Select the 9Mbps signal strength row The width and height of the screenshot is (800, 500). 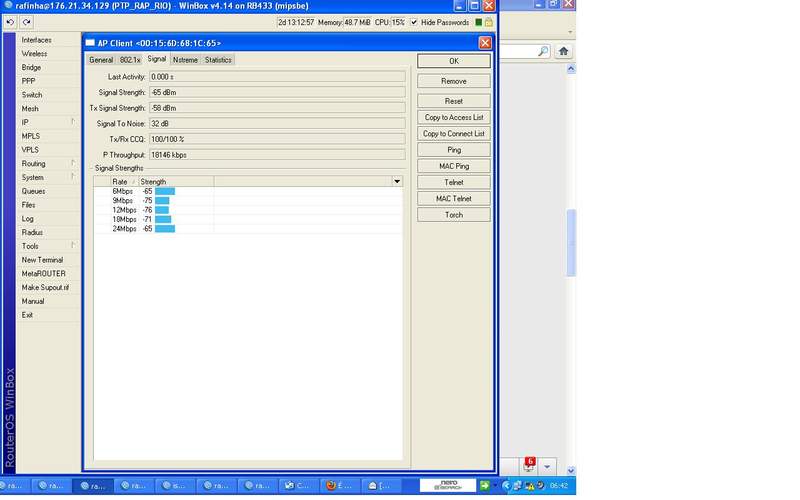[248, 201]
